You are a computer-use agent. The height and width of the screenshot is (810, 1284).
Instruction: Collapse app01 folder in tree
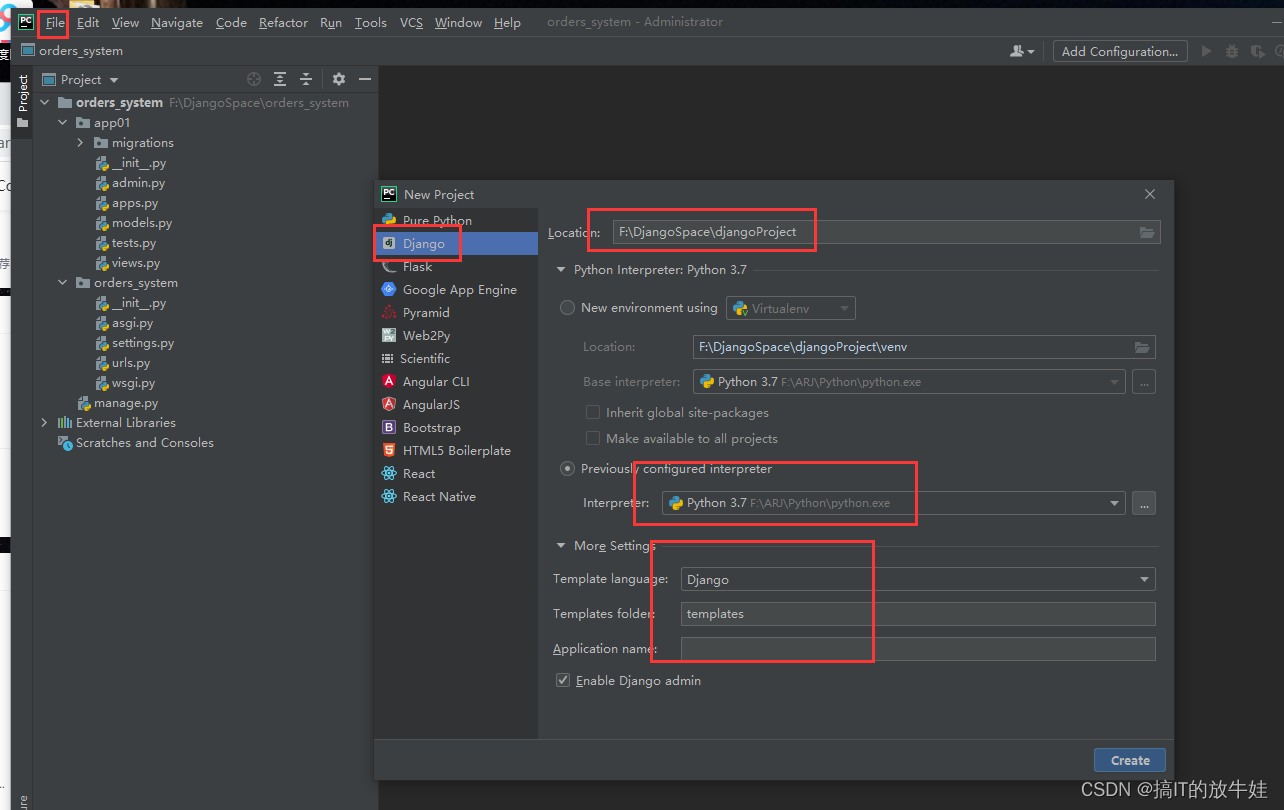coord(63,123)
